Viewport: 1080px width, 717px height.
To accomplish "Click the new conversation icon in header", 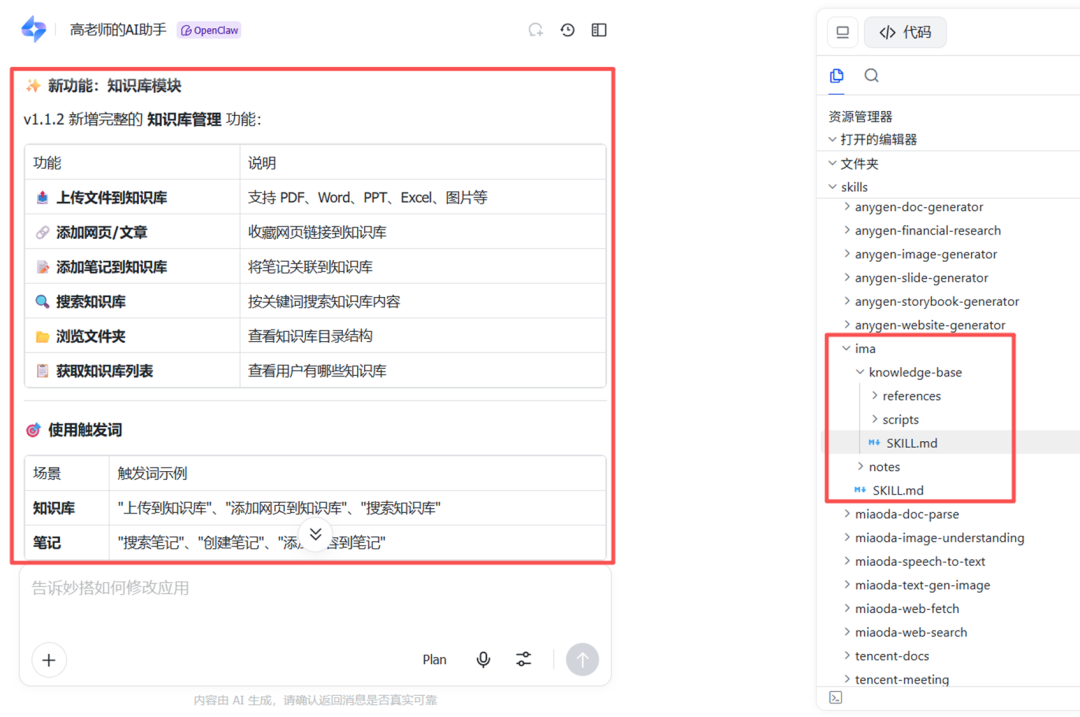I will click(536, 30).
